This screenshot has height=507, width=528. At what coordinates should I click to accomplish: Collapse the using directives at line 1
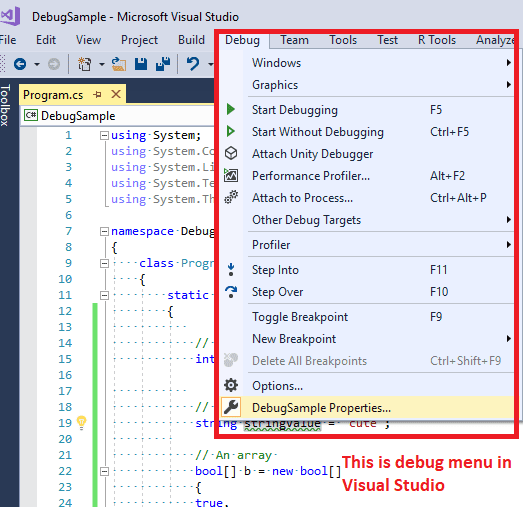click(104, 136)
